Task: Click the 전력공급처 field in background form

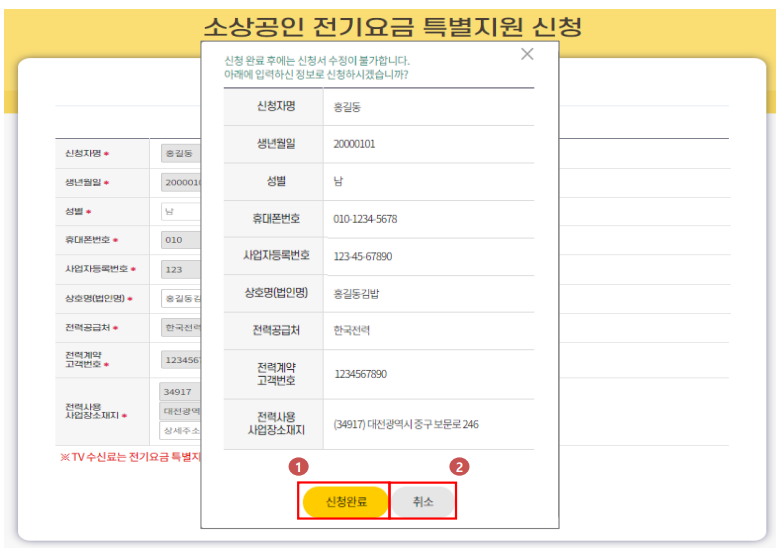Action: pyautogui.click(x=181, y=328)
